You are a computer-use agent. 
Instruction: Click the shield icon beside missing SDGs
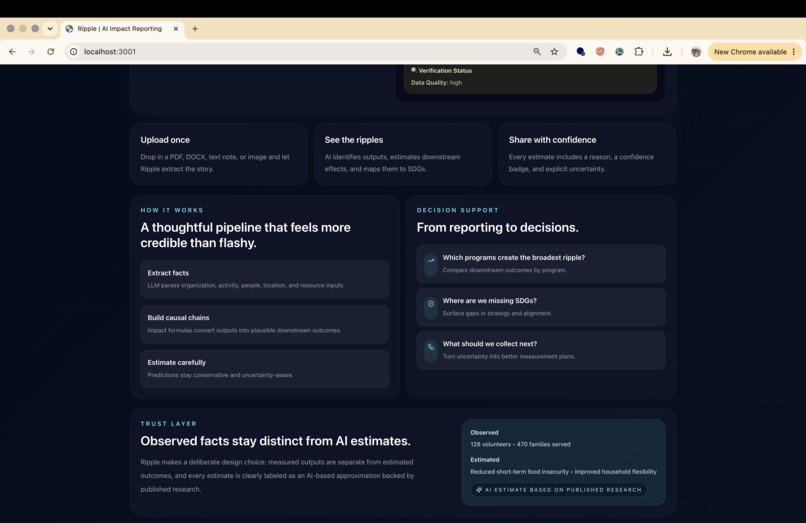click(431, 304)
